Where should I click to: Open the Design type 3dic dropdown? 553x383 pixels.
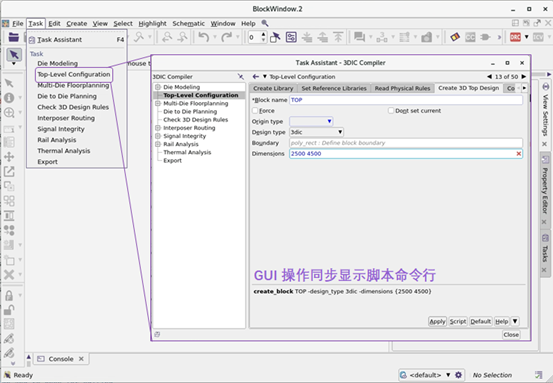pos(316,132)
